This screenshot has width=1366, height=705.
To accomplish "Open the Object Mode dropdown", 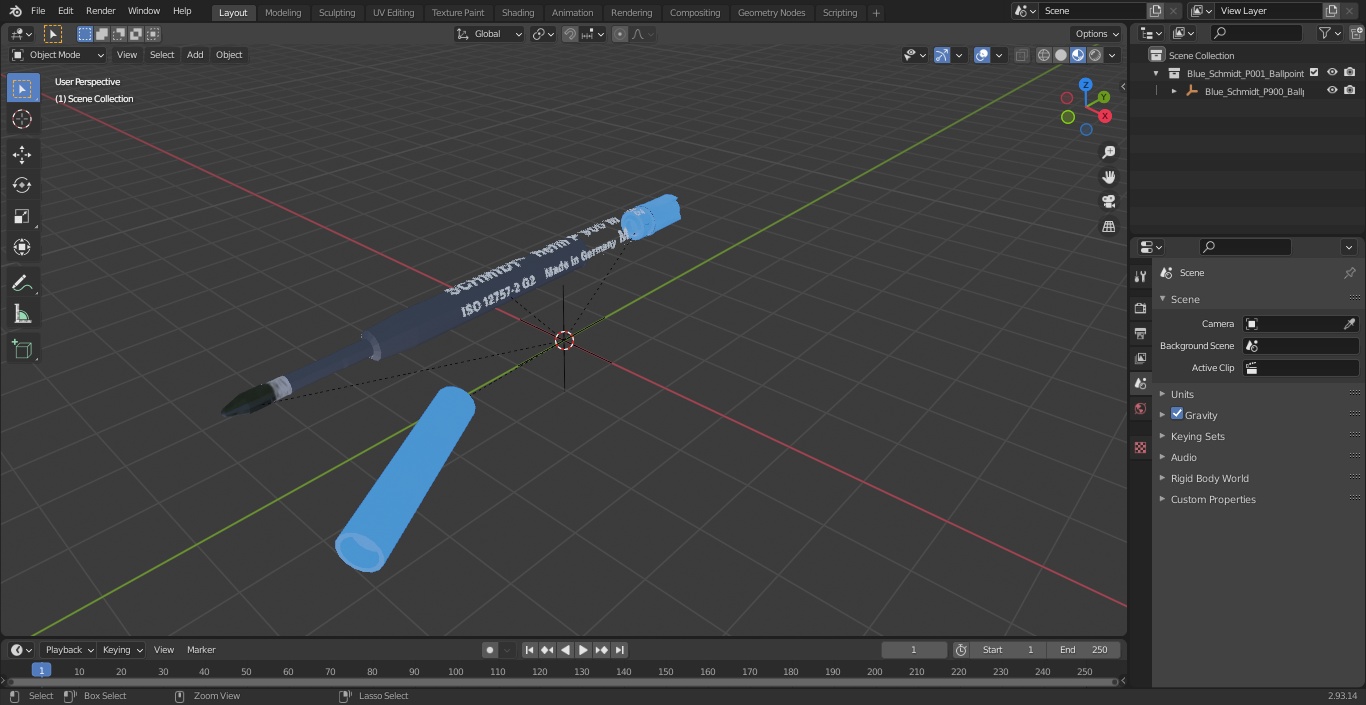I will click(x=58, y=55).
